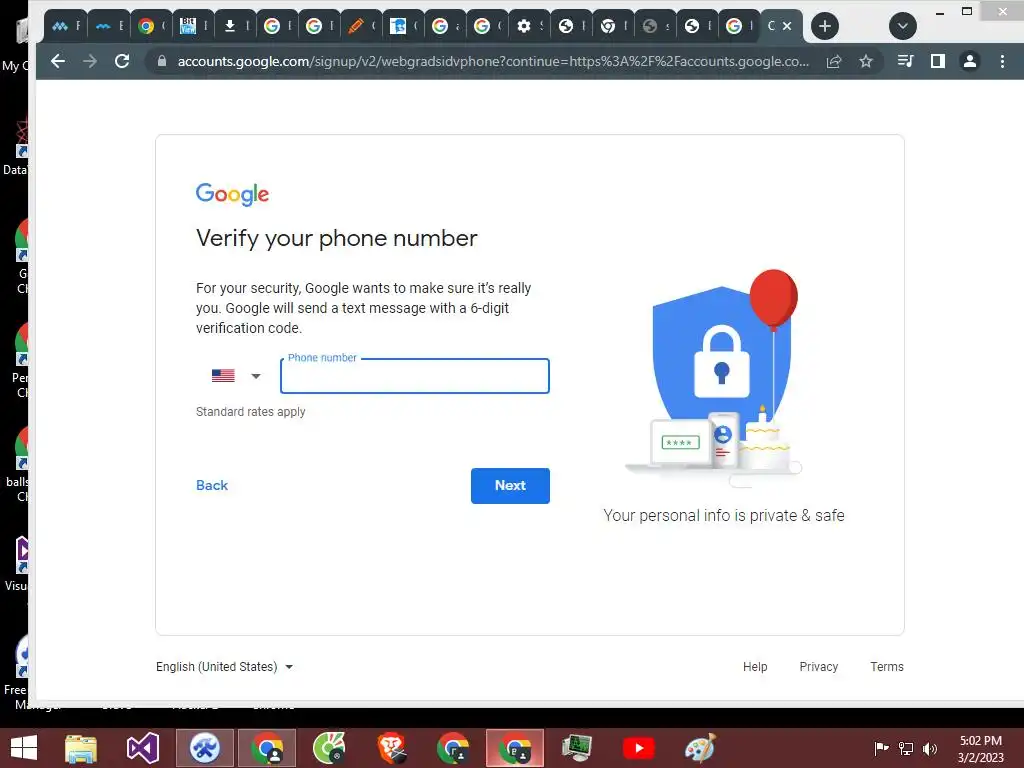Open the Chrome profile avatar icon
This screenshot has height=768, width=1024.
pyautogui.click(x=970, y=61)
